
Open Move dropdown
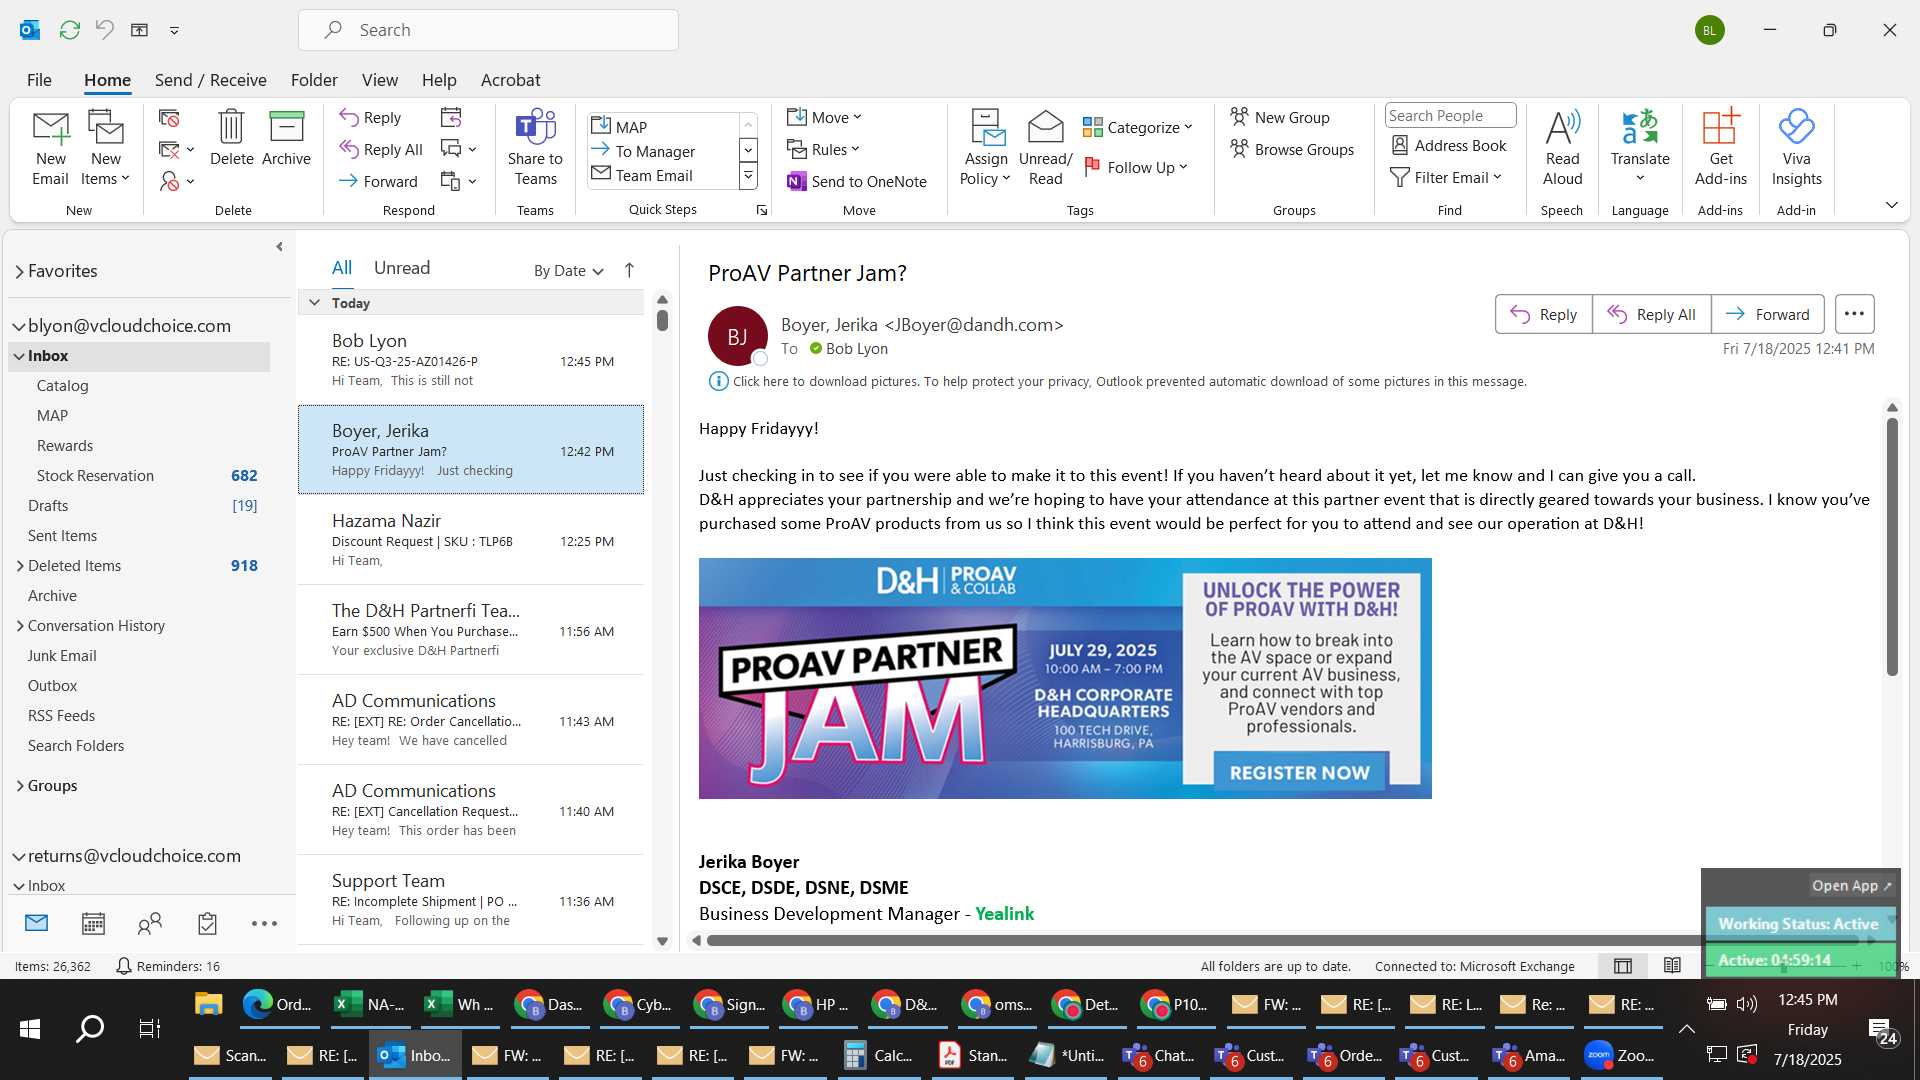point(824,117)
